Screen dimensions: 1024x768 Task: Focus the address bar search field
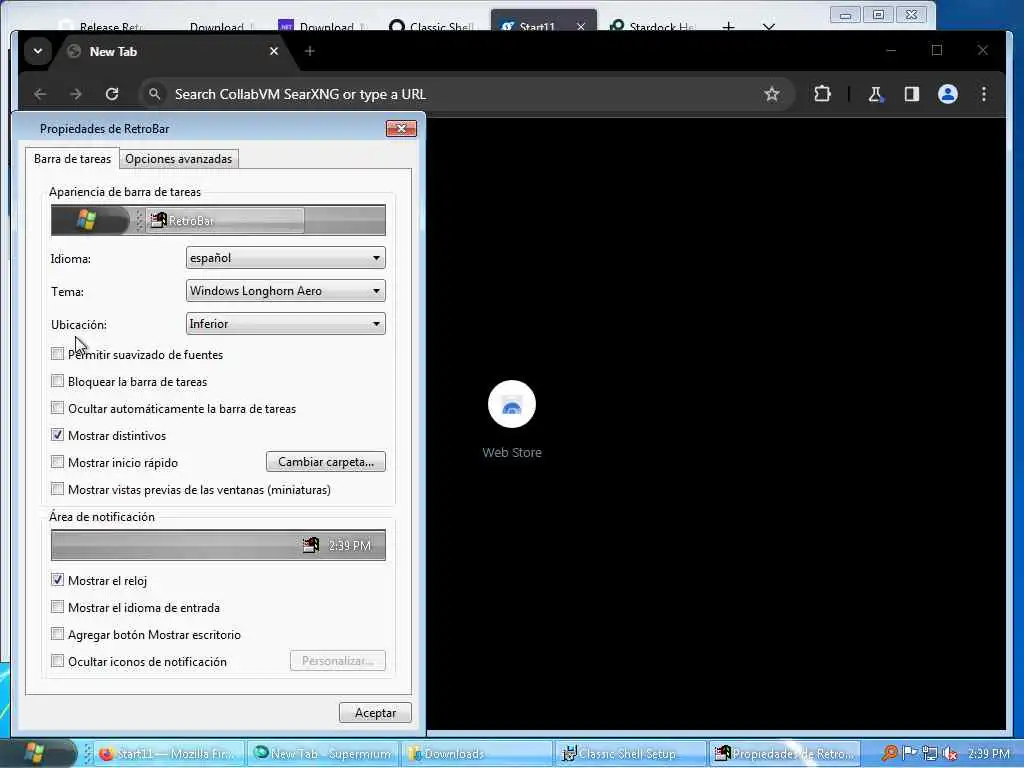[x=457, y=94]
